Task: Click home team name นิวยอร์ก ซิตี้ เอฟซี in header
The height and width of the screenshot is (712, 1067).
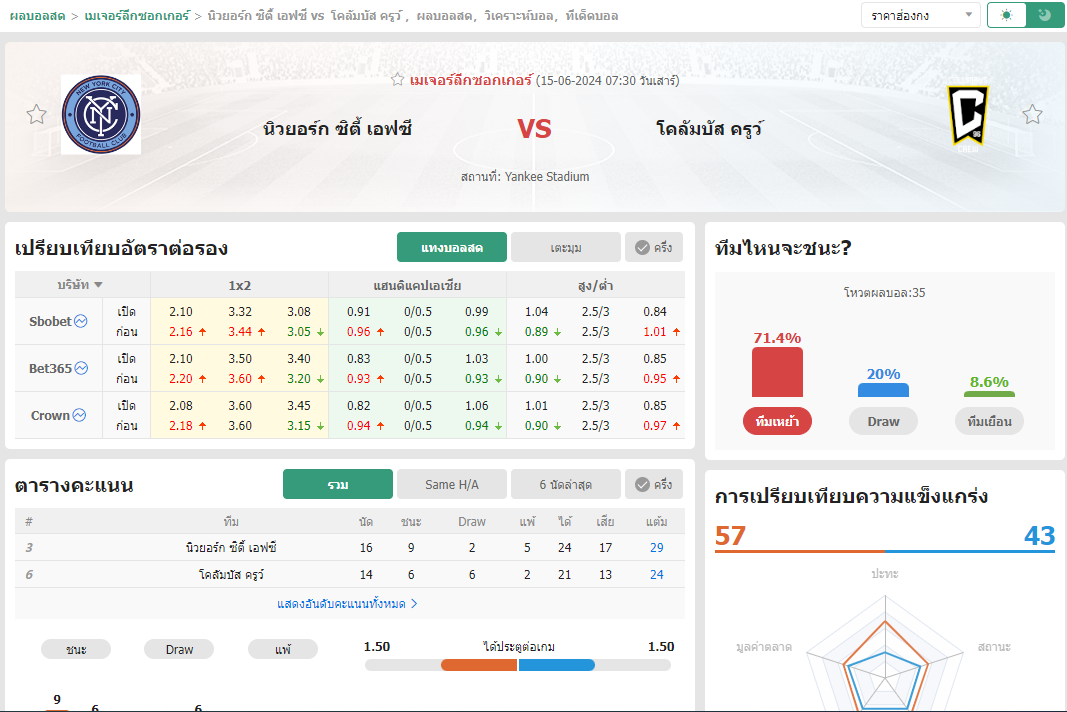Action: tap(338, 128)
